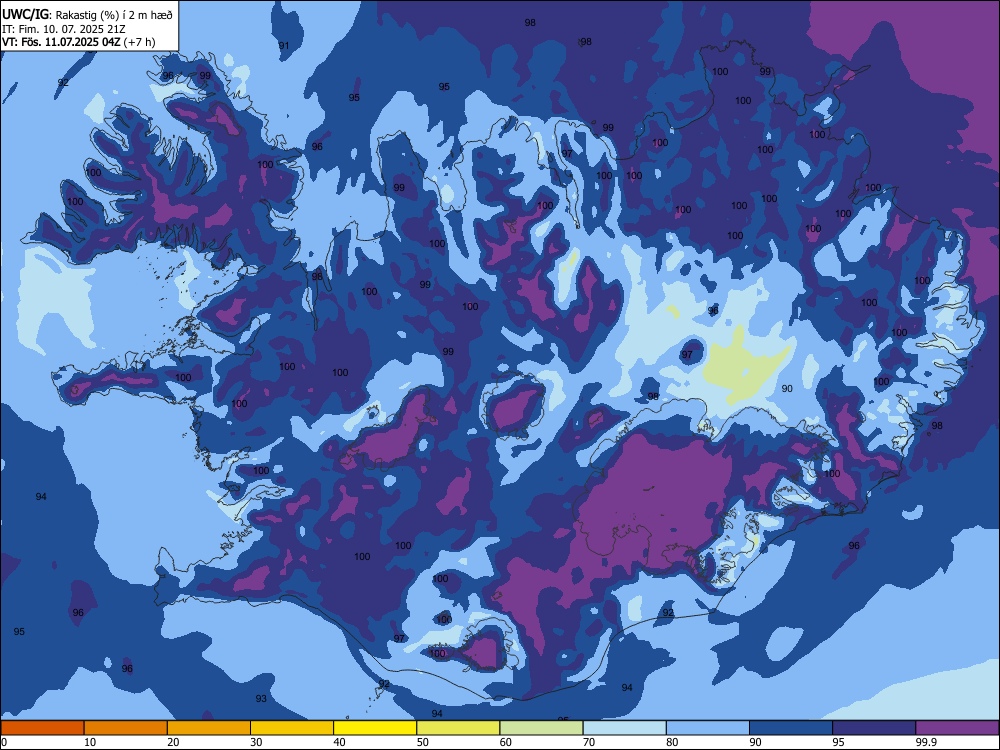
Task: Click the pale blue 70–80 legend swatch
Action: [x=624, y=728]
